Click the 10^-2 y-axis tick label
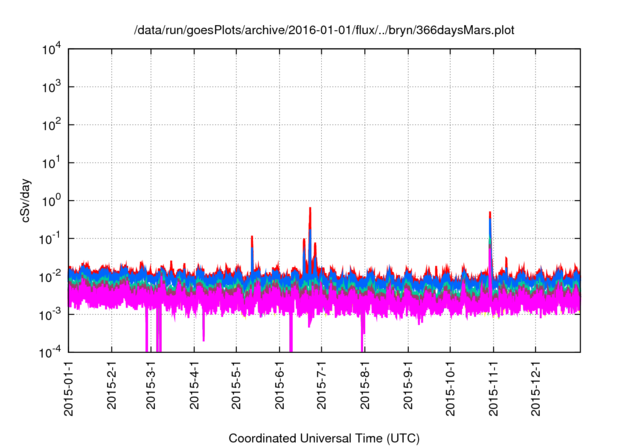Viewport: 640px width, 448px height. [x=51, y=276]
